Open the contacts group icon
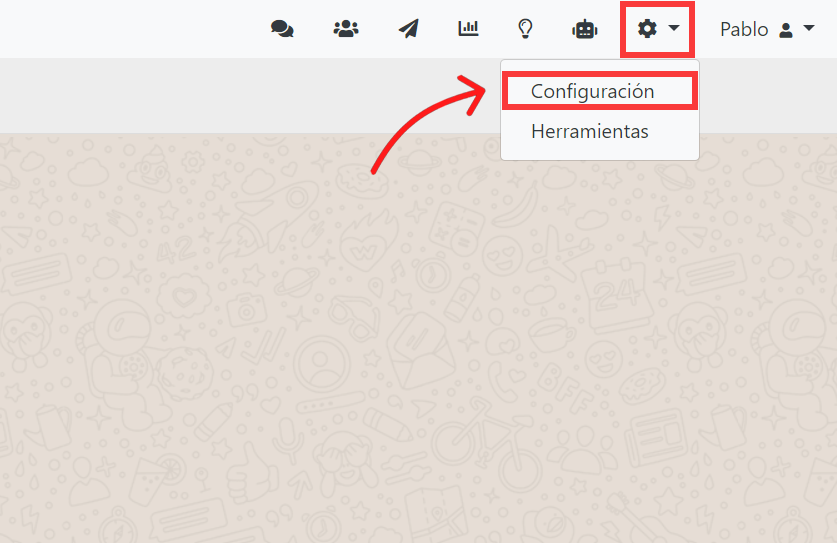This screenshot has height=543, width=837. pyautogui.click(x=346, y=29)
